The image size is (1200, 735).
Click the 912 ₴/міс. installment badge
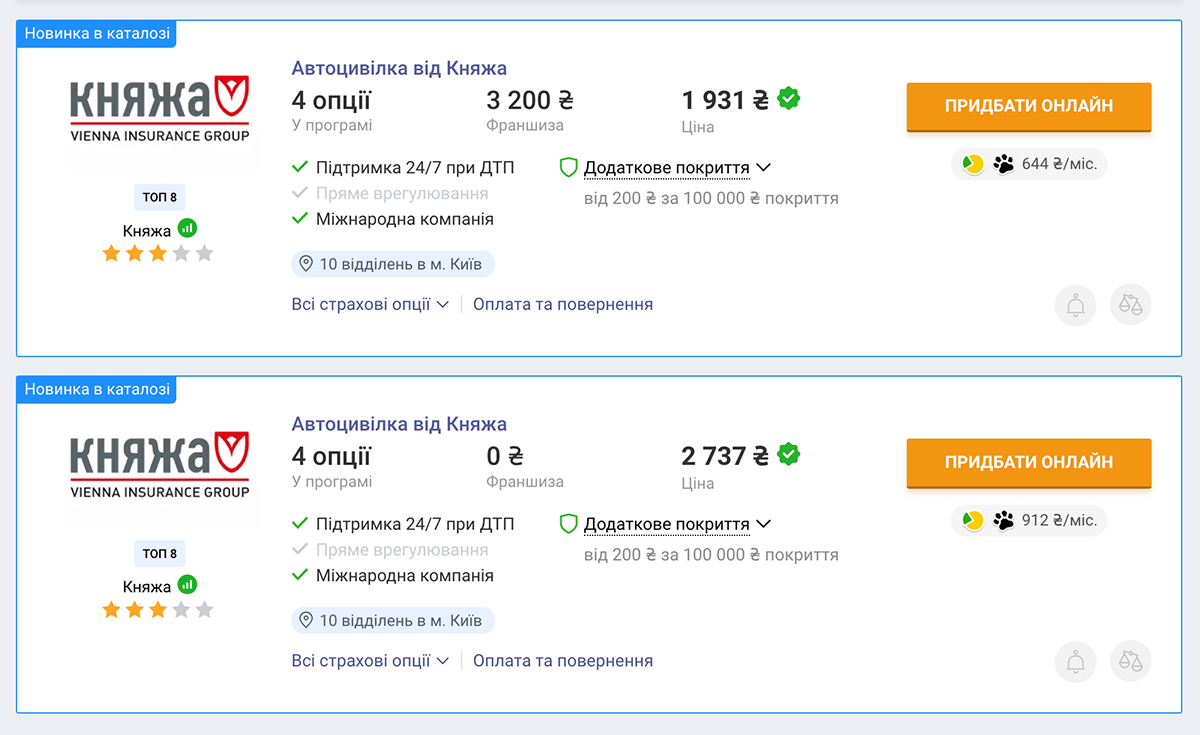(x=1029, y=520)
